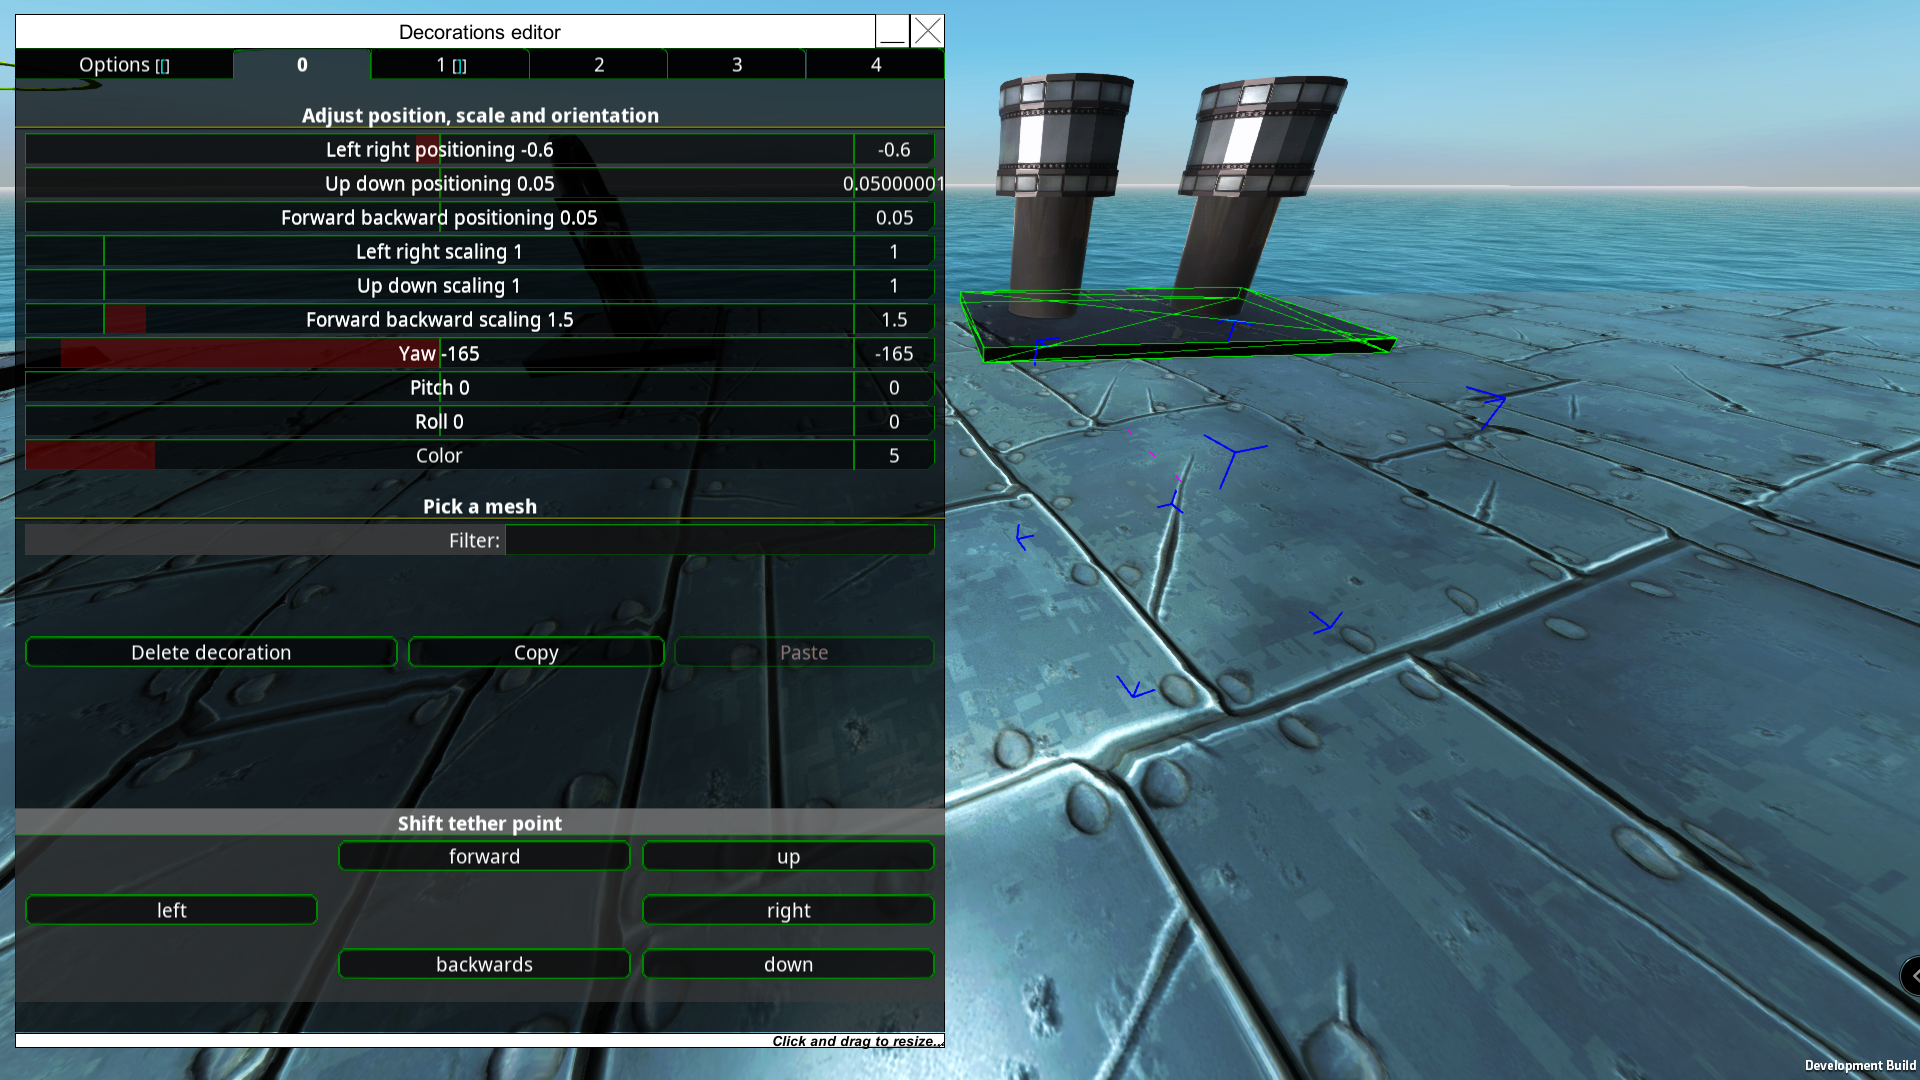
Task: Edit the Yaw value -165 field
Action: click(894, 354)
